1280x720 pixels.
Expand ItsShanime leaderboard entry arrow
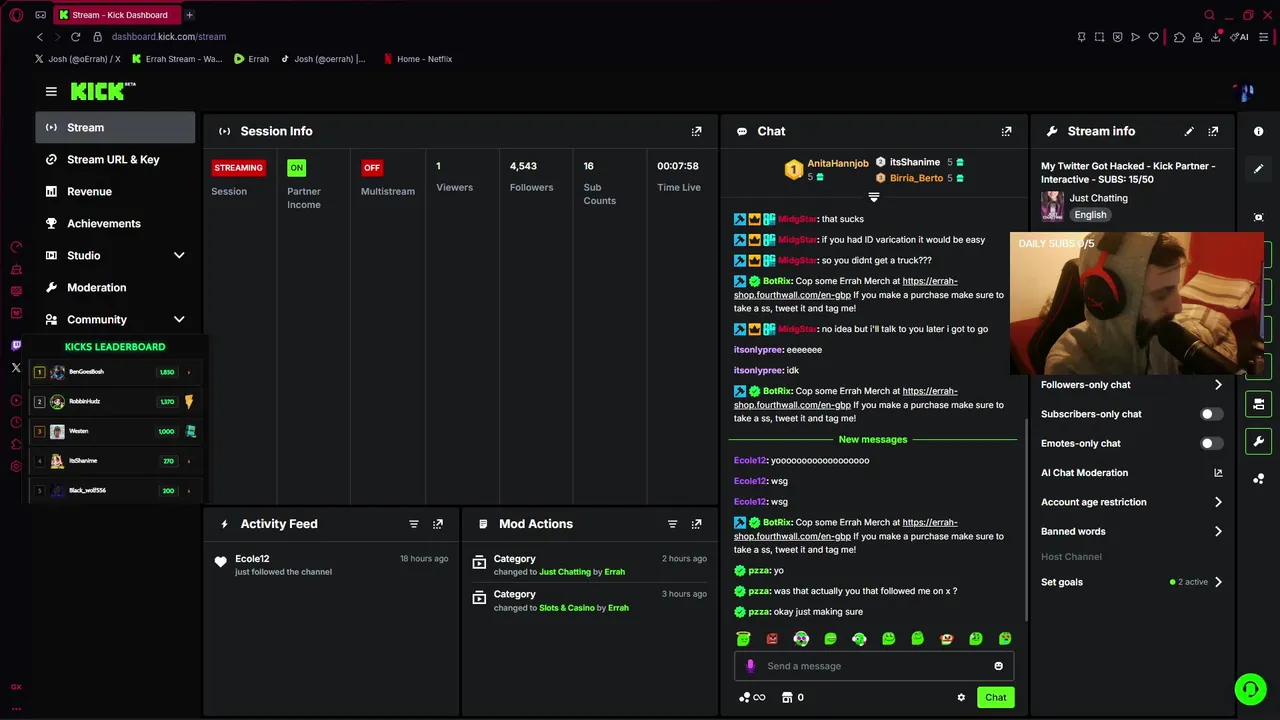pyautogui.click(x=189, y=461)
